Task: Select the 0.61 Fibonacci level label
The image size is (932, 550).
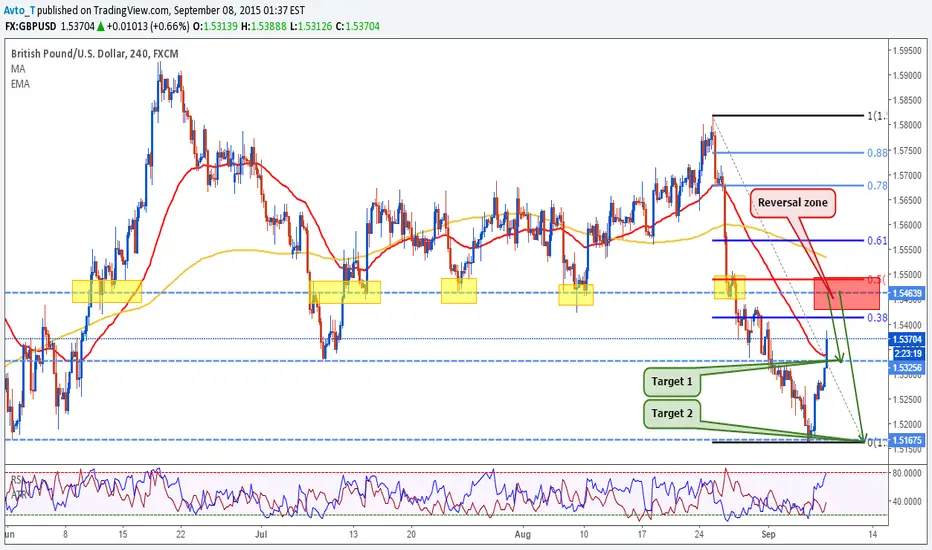Action: click(877, 240)
